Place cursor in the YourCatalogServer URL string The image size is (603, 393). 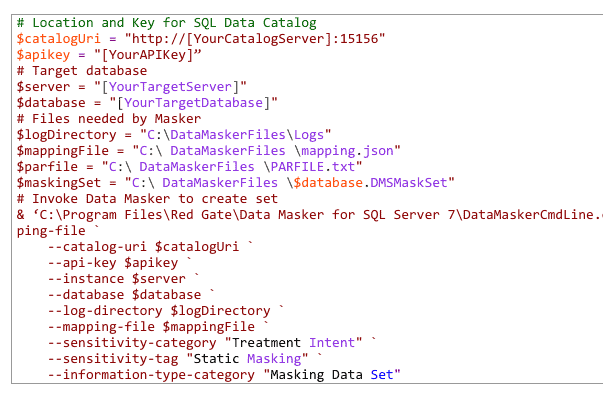[x=255, y=39]
